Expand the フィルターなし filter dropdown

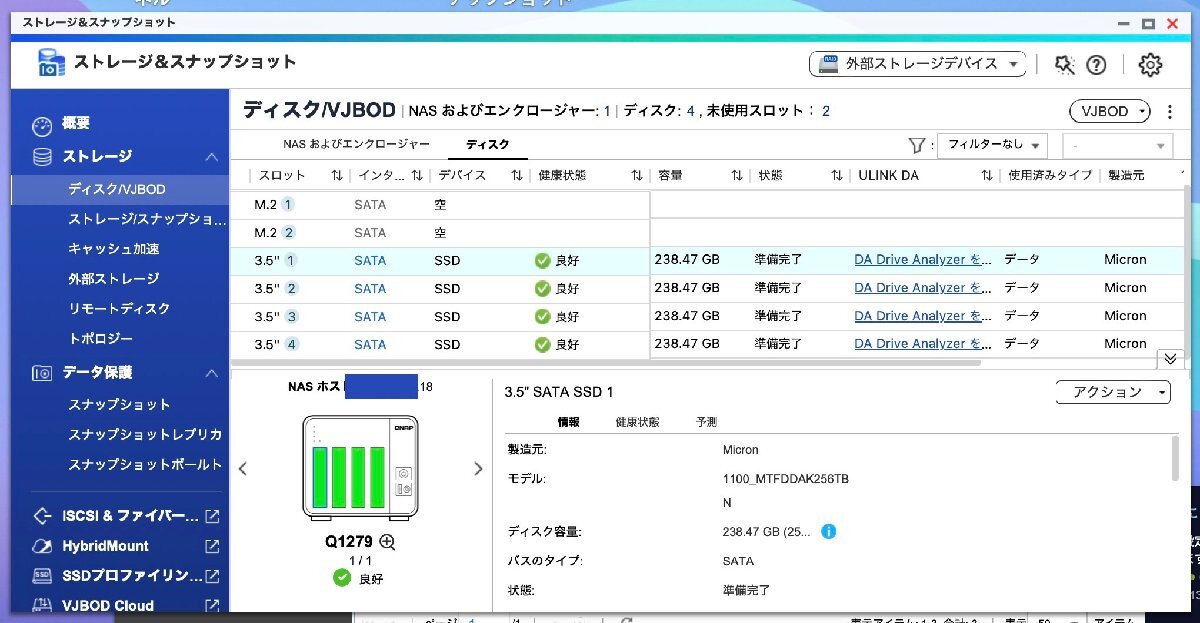[x=991, y=146]
